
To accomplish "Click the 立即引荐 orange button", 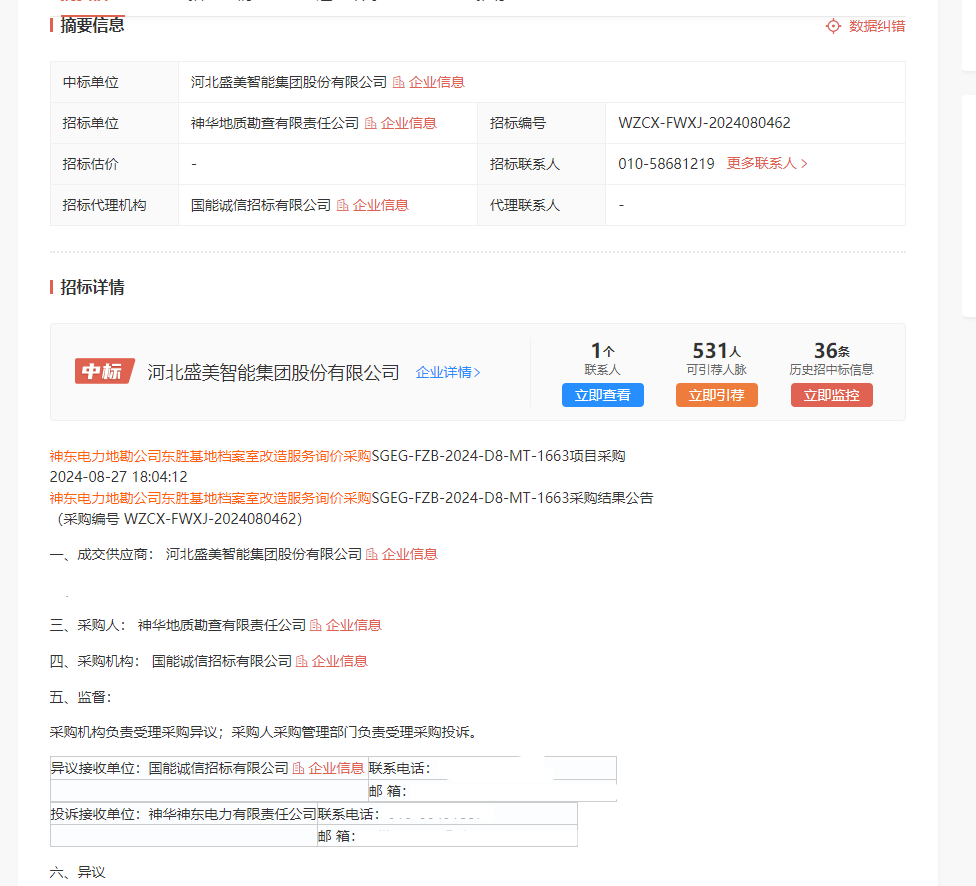I will pos(716,395).
